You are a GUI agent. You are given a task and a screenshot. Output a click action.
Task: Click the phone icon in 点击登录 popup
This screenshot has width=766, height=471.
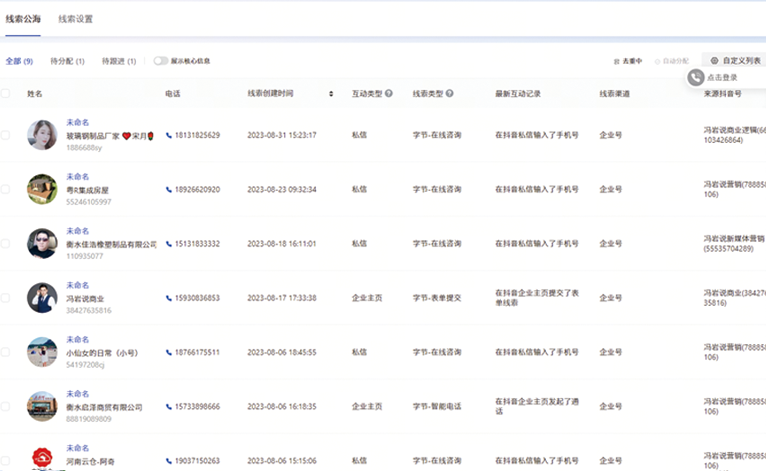coord(695,77)
